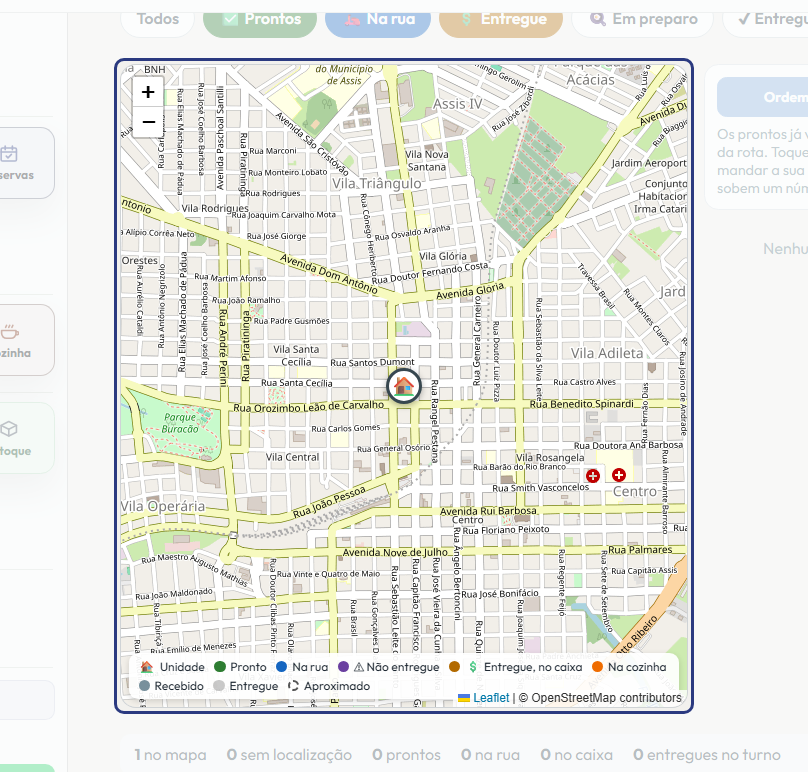Click the Parque Buracão label on map
Screen dimensions: 808x772
point(180,423)
